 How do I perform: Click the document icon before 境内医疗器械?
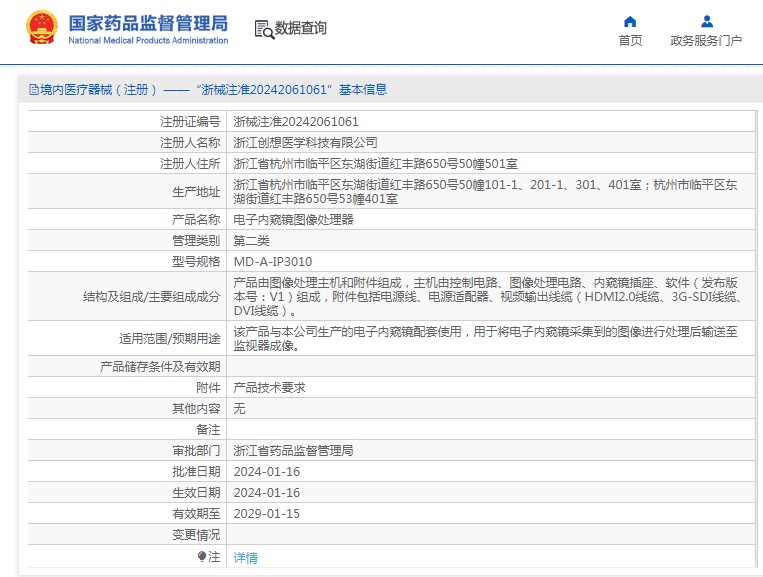[34, 90]
